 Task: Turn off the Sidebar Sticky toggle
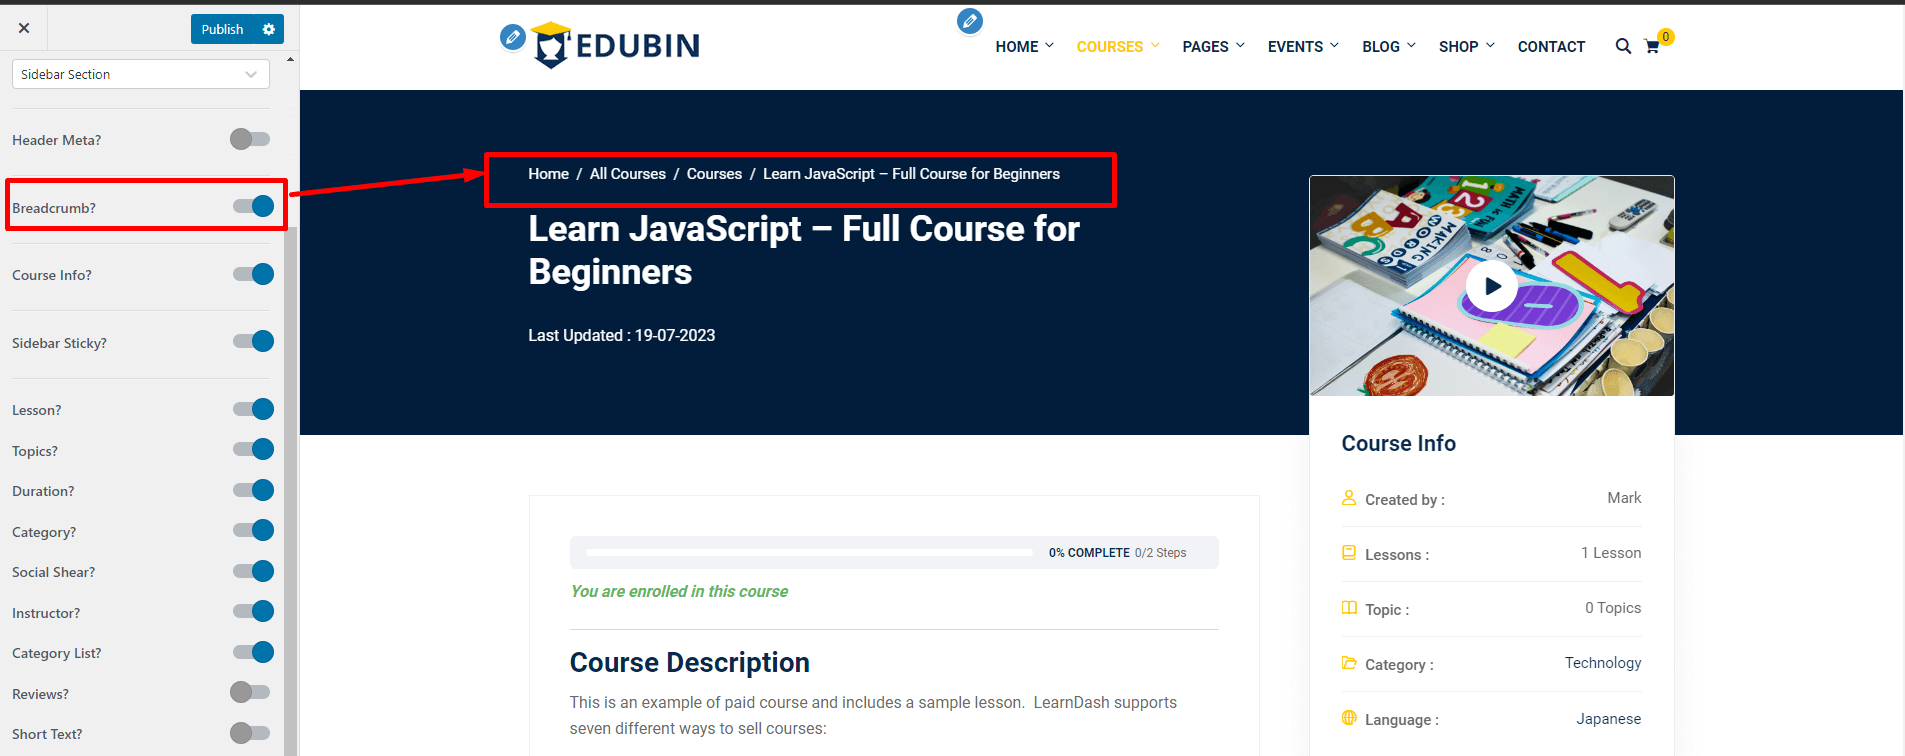coord(253,342)
